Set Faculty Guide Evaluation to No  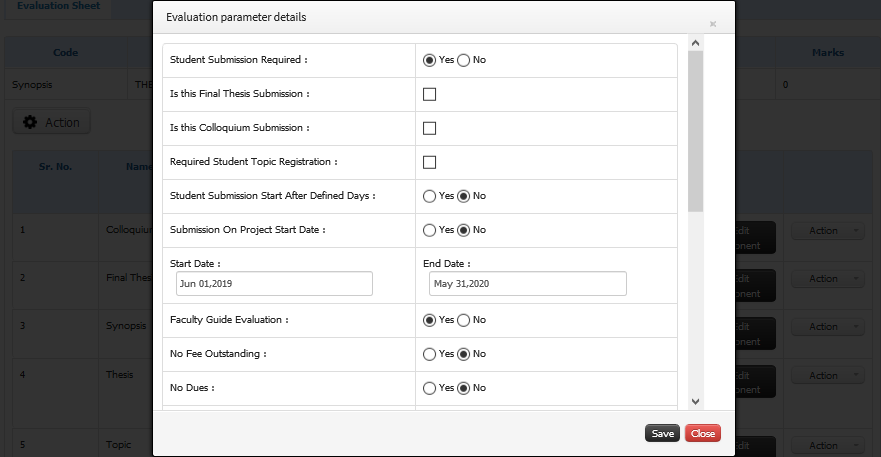tap(464, 320)
